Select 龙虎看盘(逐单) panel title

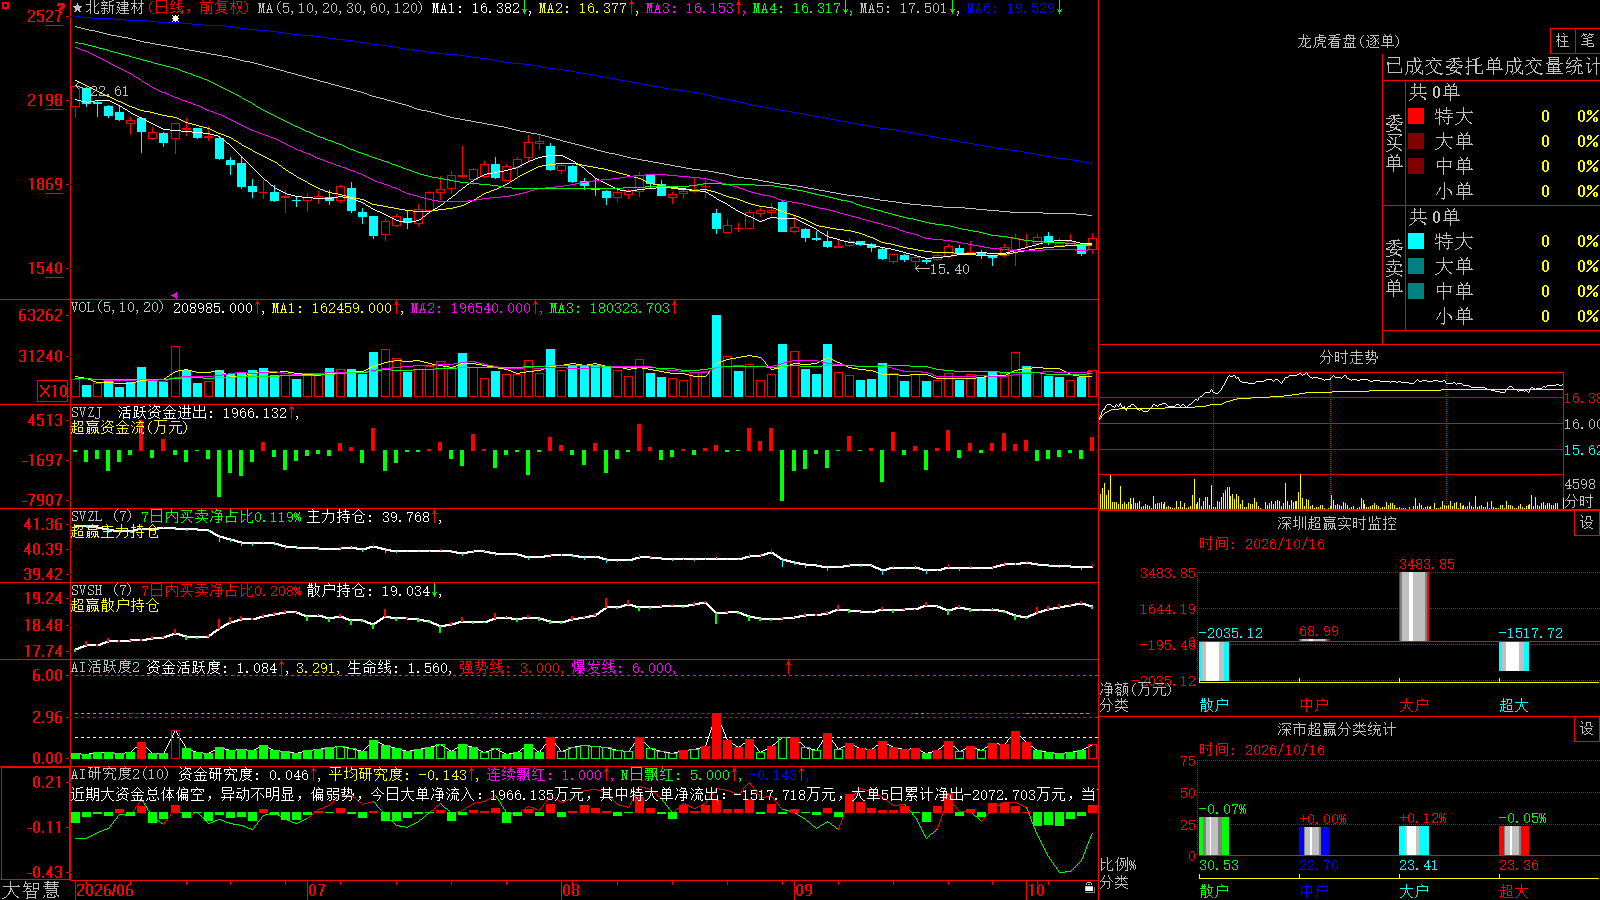[1348, 41]
